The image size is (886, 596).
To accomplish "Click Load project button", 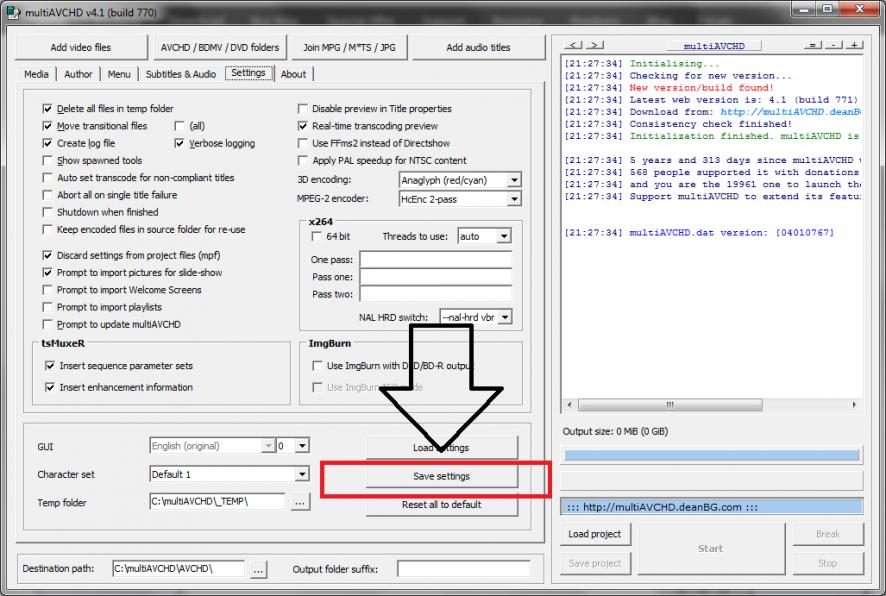I will pyautogui.click(x=594, y=534).
